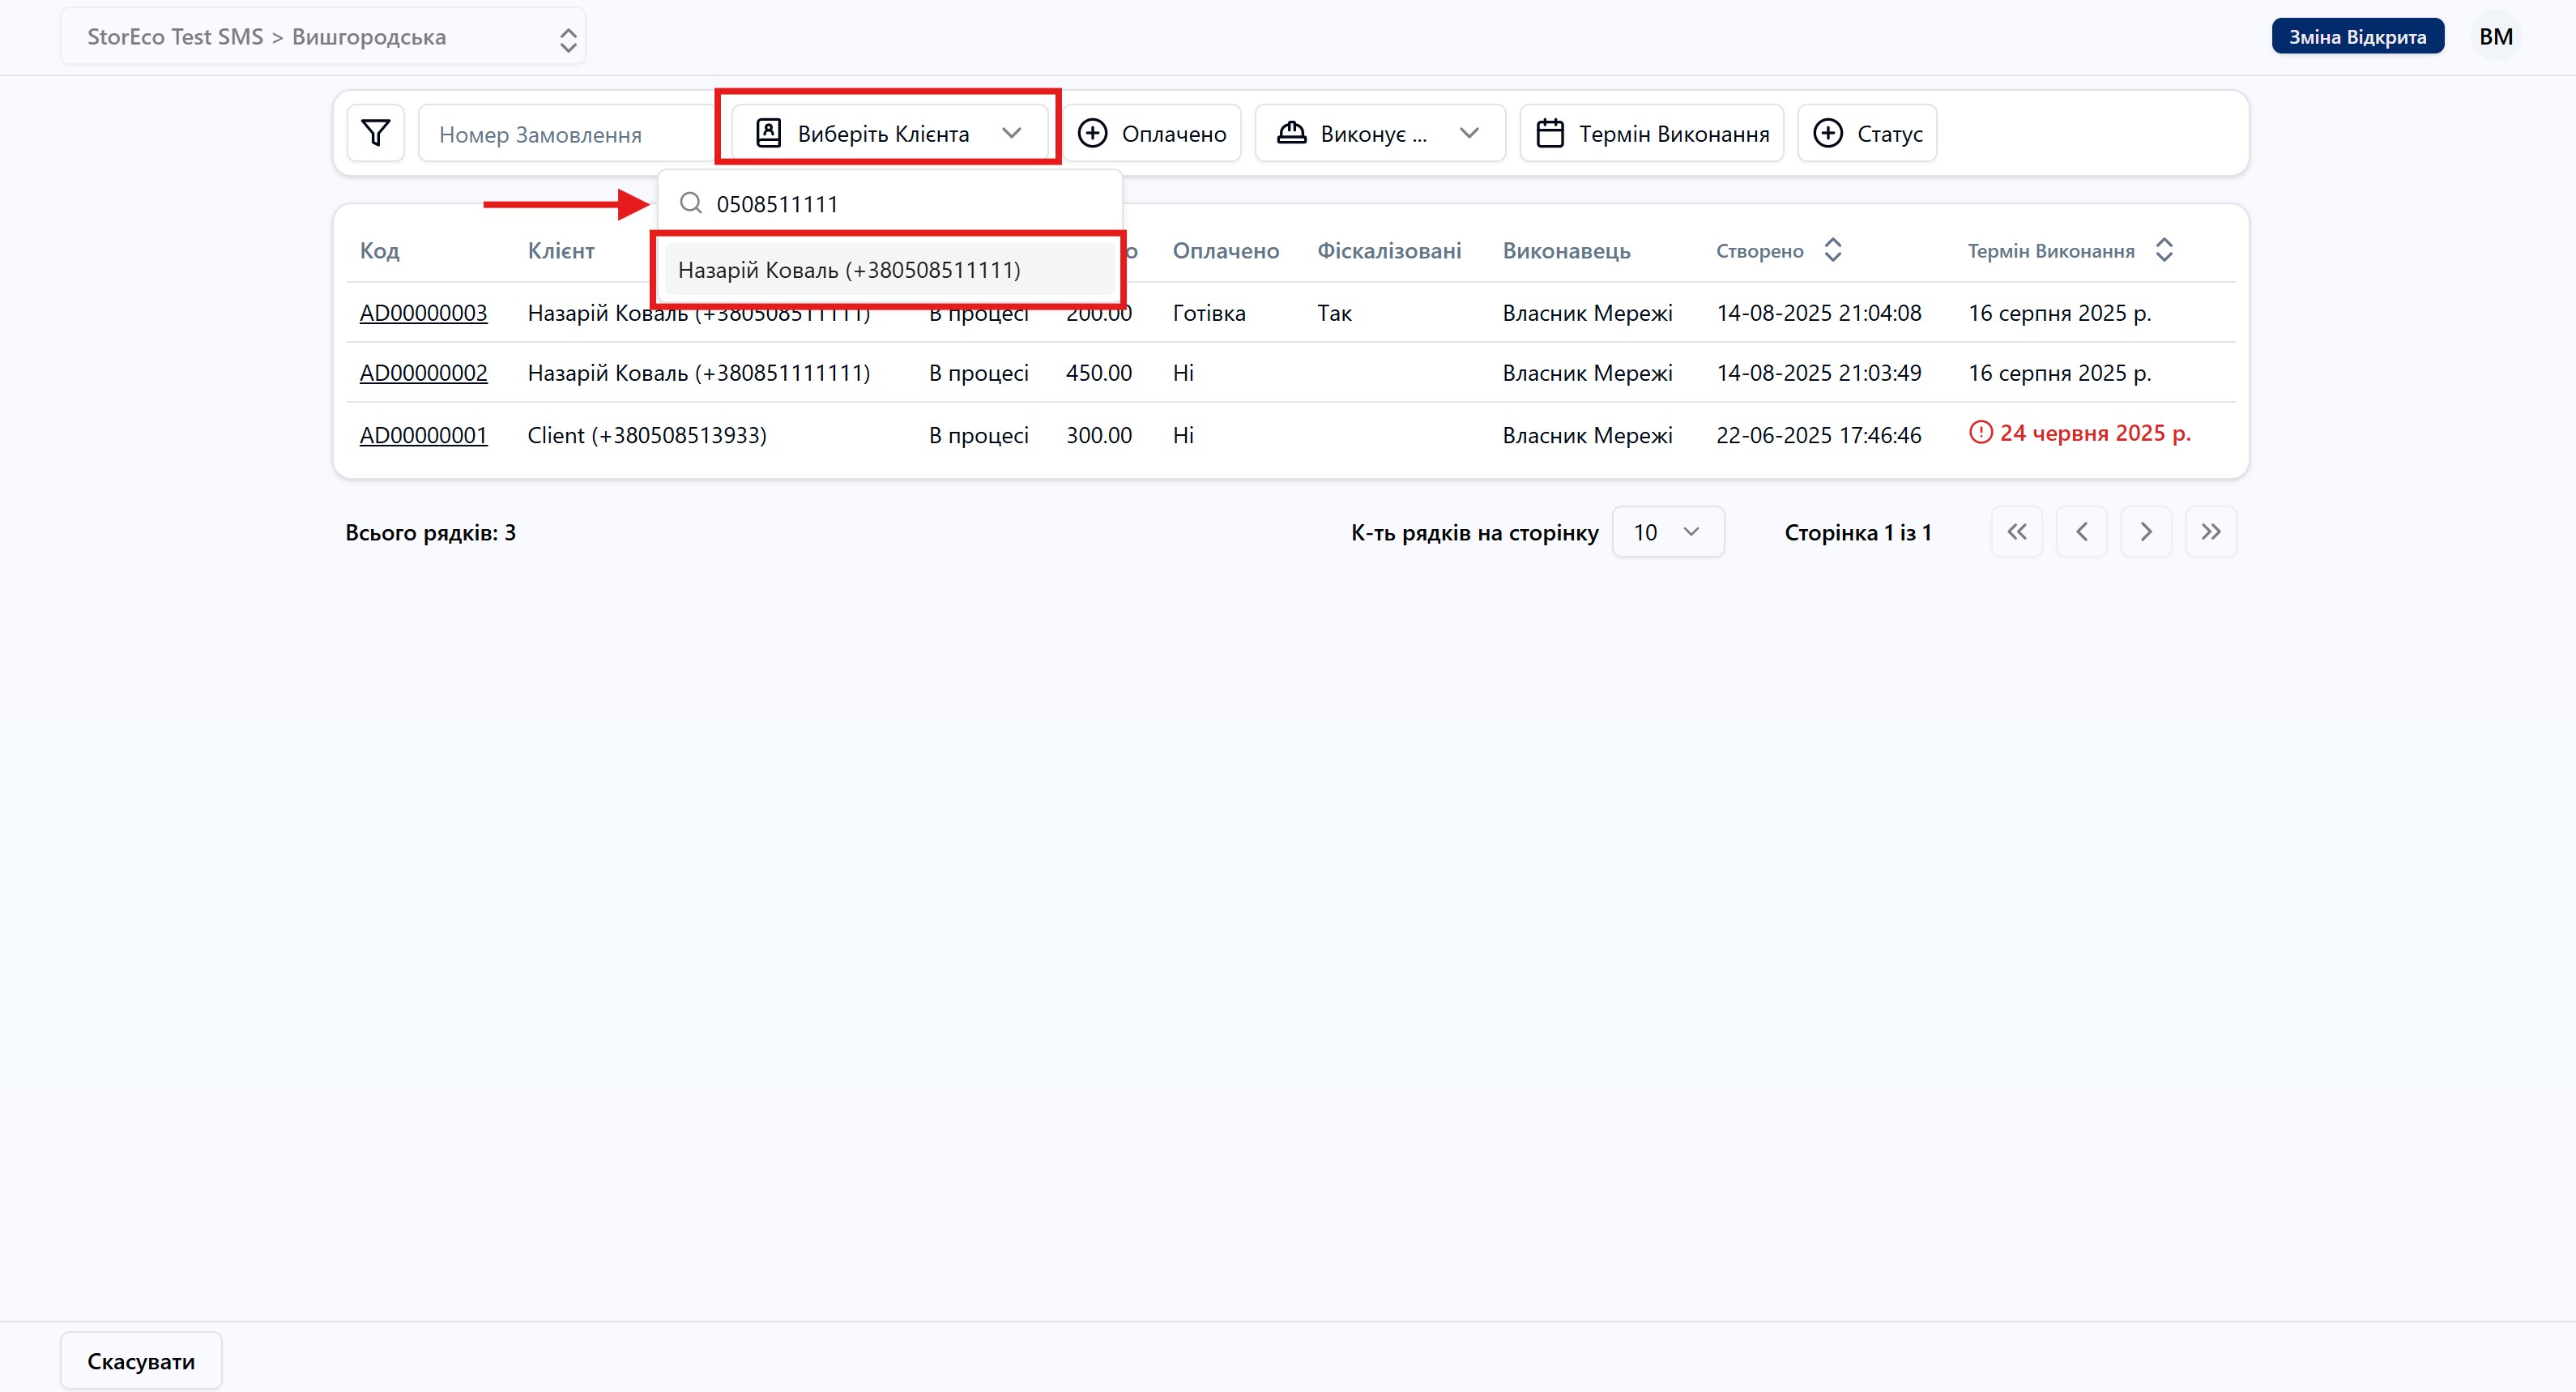This screenshot has width=2576, height=1392.
Task: Open rows per page dropdown showing 10
Action: coord(1667,532)
